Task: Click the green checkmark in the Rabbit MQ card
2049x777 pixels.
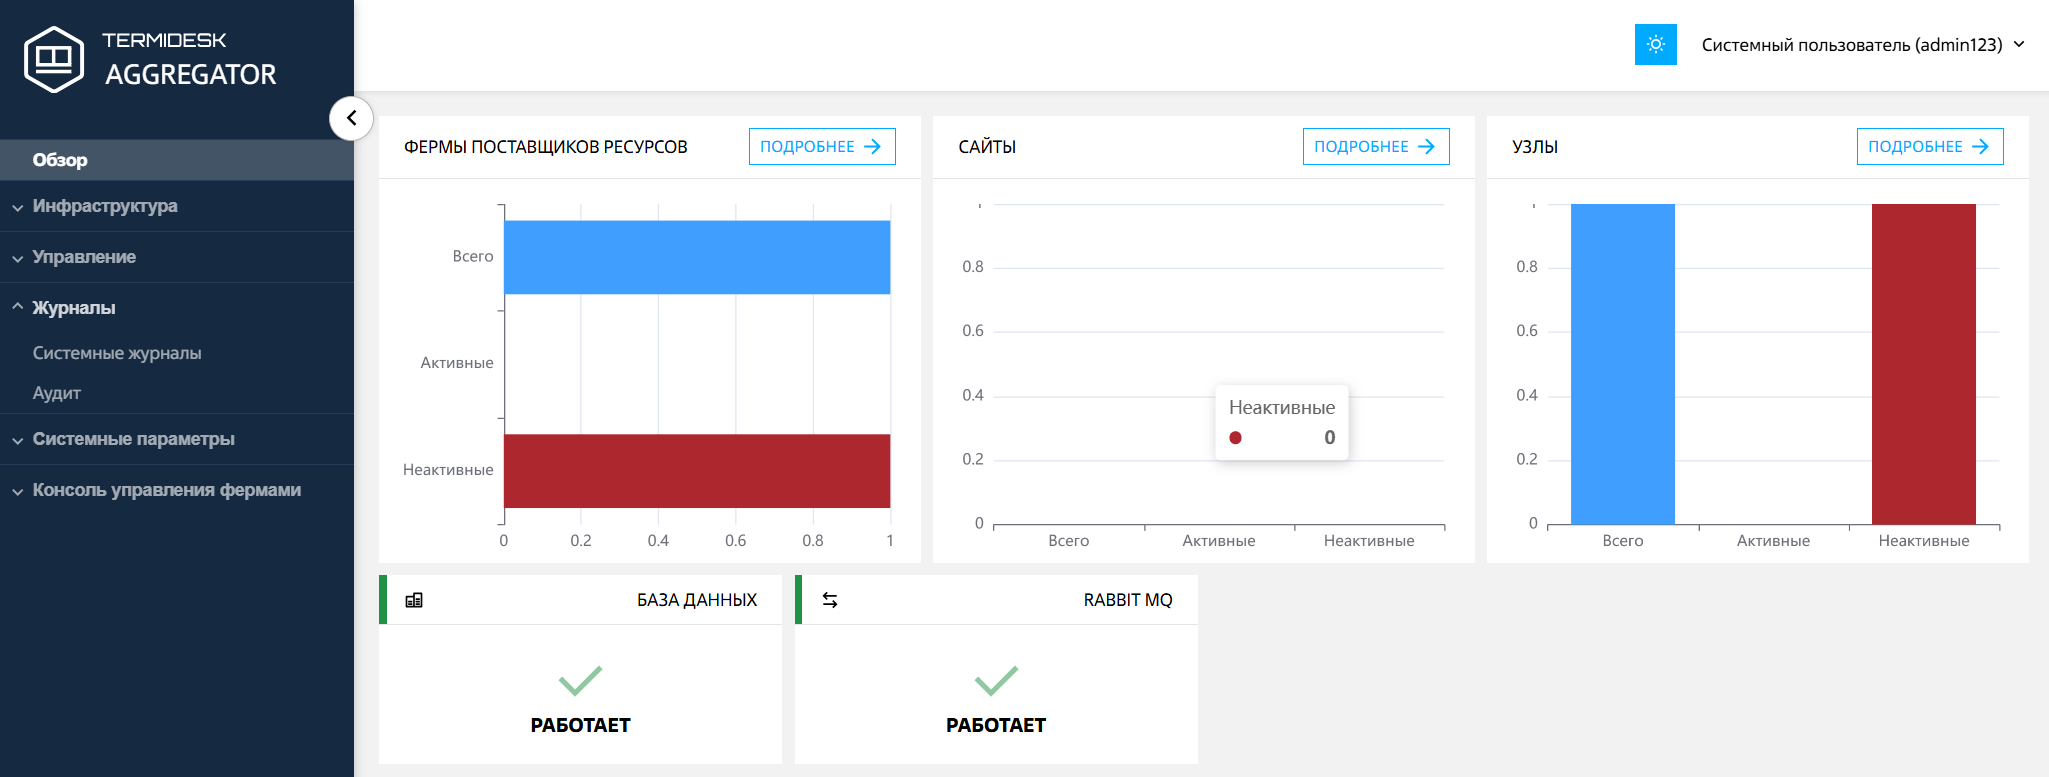Action: [x=995, y=680]
